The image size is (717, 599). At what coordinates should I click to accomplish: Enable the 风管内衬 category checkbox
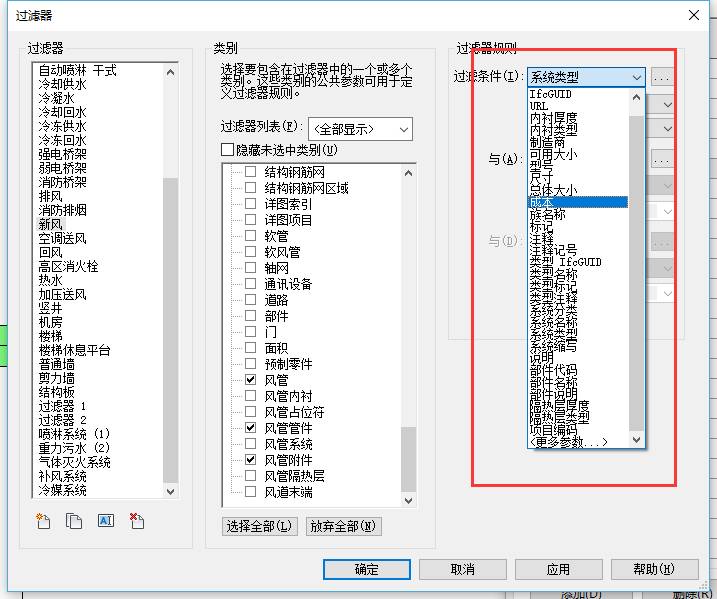pyautogui.click(x=251, y=396)
